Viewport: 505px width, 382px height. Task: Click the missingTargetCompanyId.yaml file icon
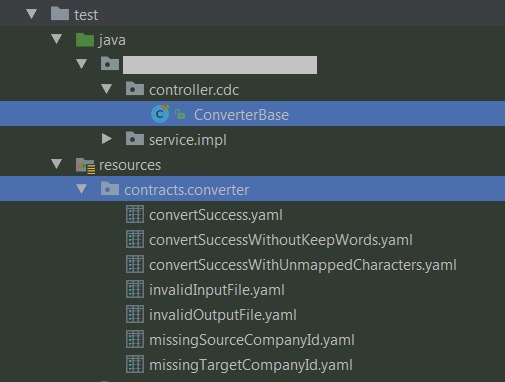tap(135, 364)
